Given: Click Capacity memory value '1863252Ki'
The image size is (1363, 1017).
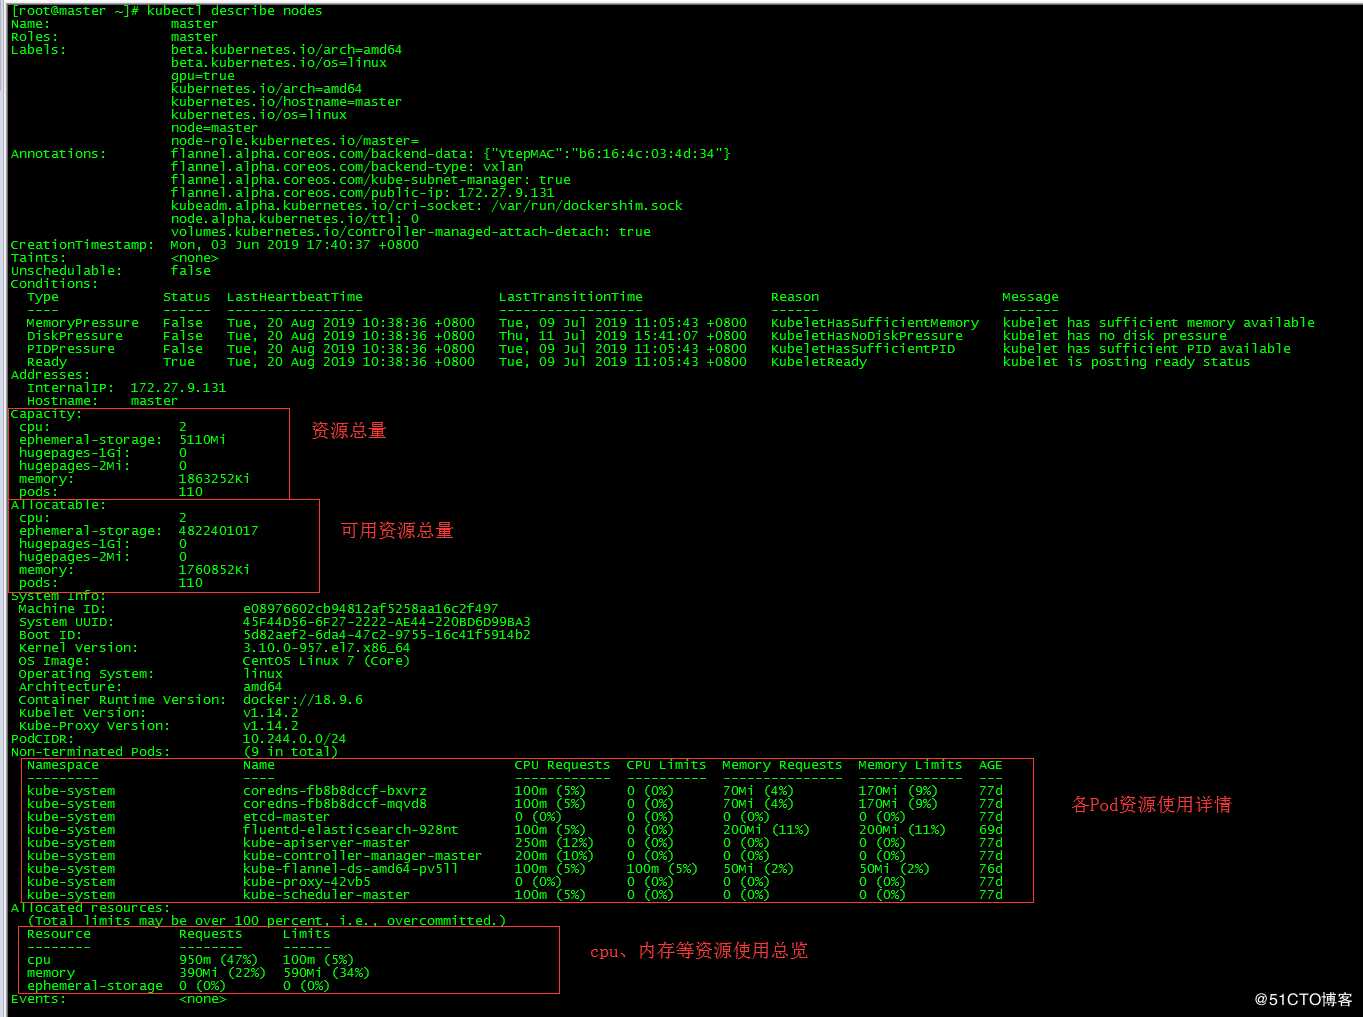Looking at the screenshot, I should (214, 479).
